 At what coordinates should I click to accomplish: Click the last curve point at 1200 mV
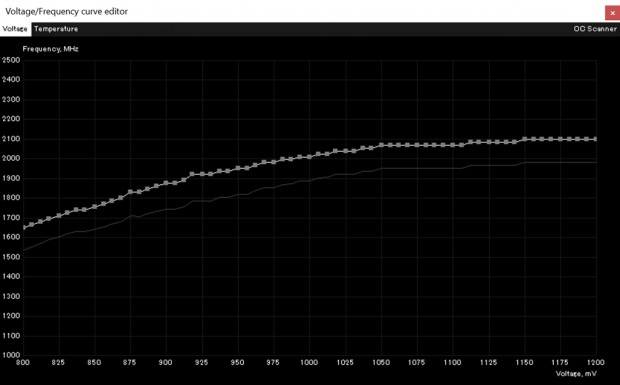coord(595,139)
